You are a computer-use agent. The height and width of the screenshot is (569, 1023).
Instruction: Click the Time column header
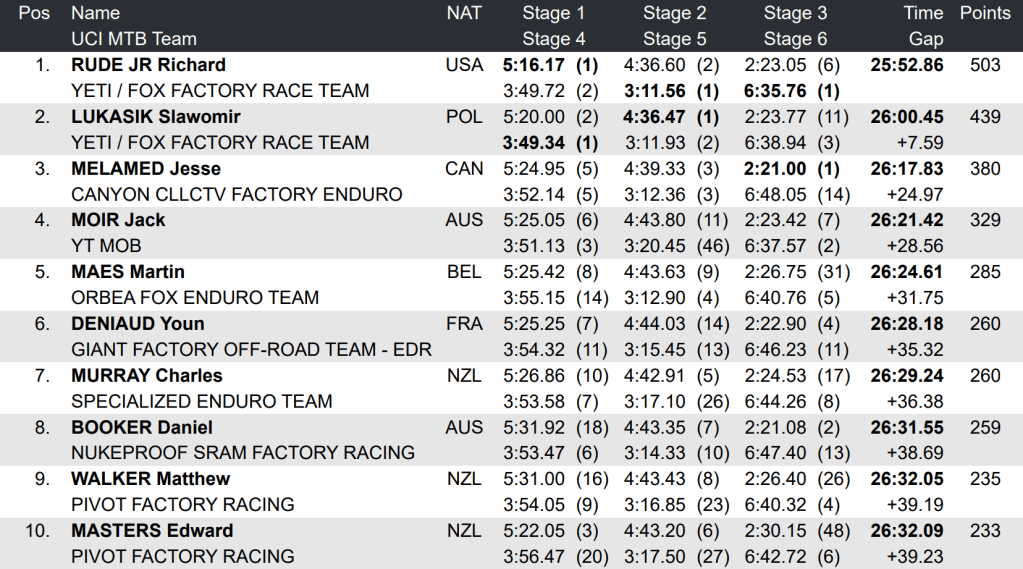pyautogui.click(x=923, y=13)
